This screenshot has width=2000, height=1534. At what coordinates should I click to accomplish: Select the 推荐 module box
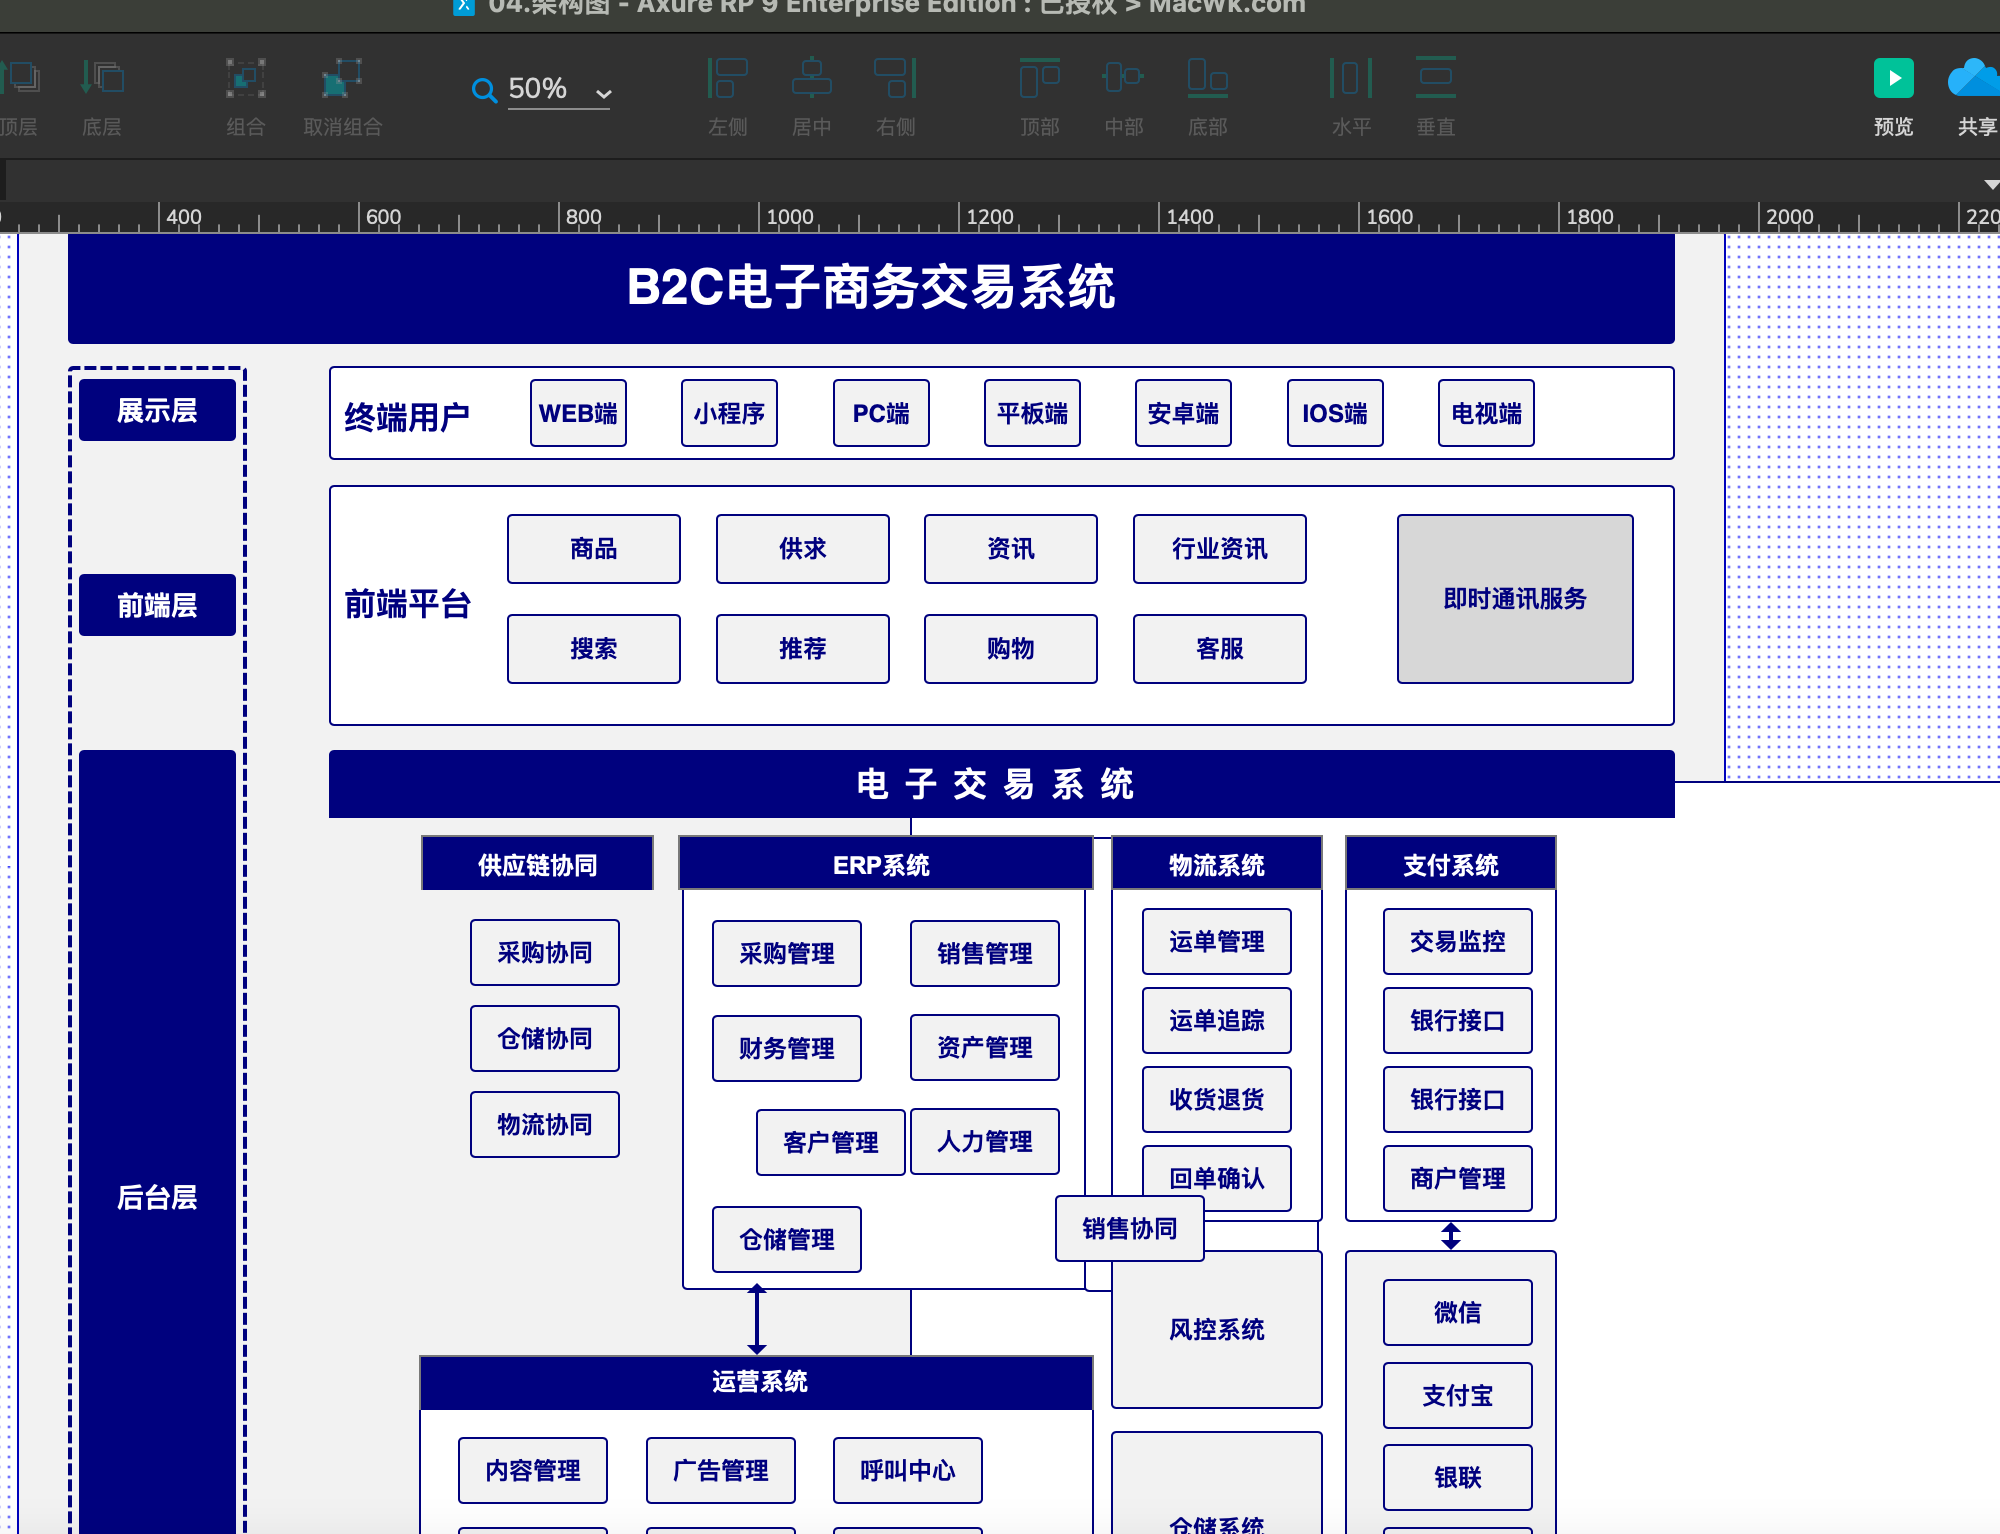[803, 649]
